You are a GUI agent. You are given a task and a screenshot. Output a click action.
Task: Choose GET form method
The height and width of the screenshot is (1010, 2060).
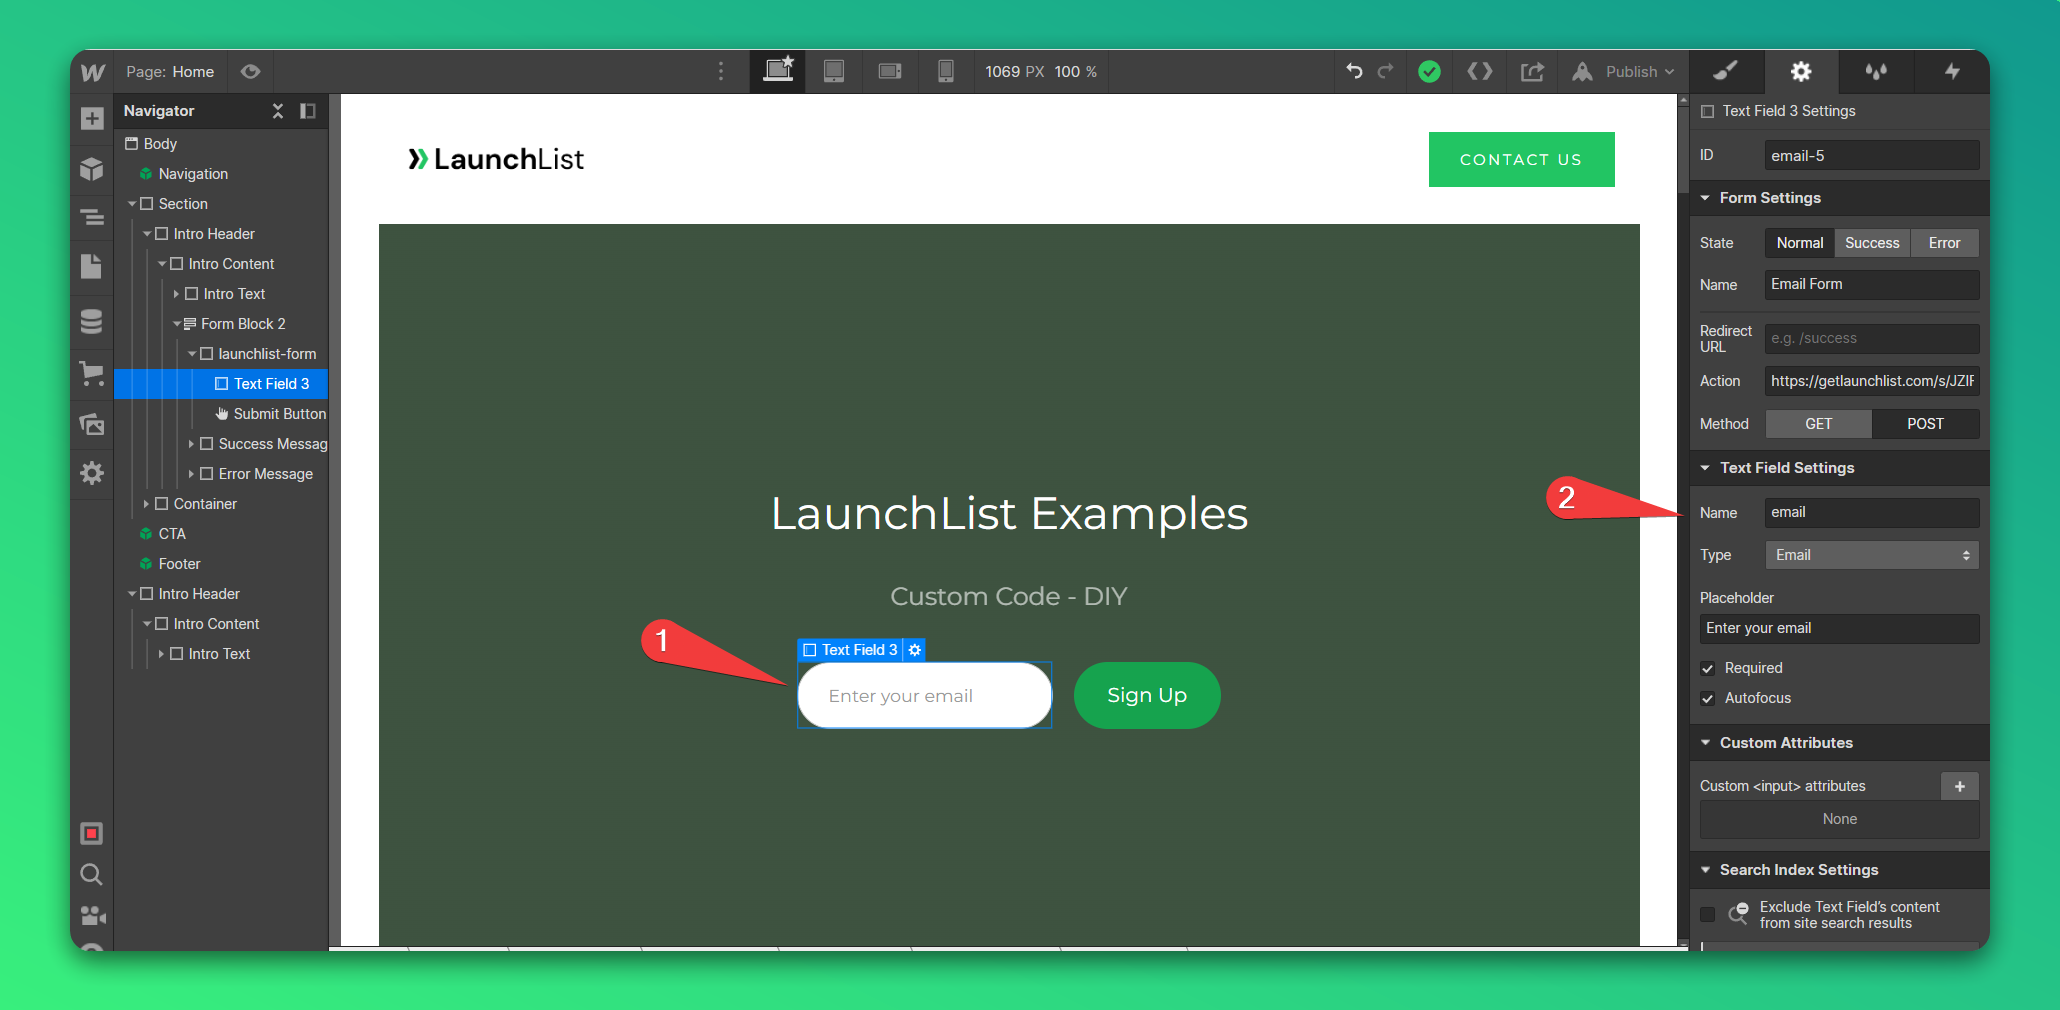click(1818, 424)
